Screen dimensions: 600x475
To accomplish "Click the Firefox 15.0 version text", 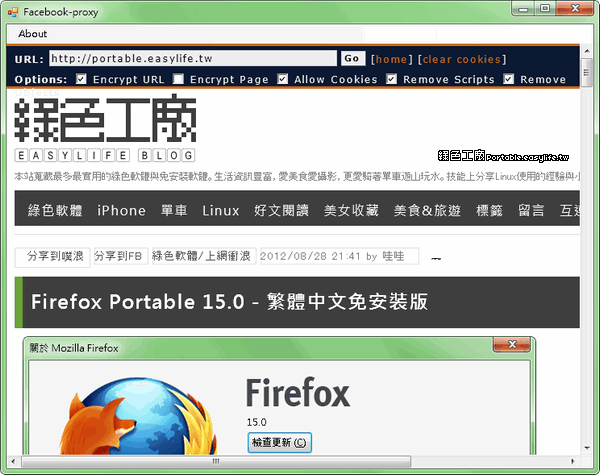I will pos(256,422).
